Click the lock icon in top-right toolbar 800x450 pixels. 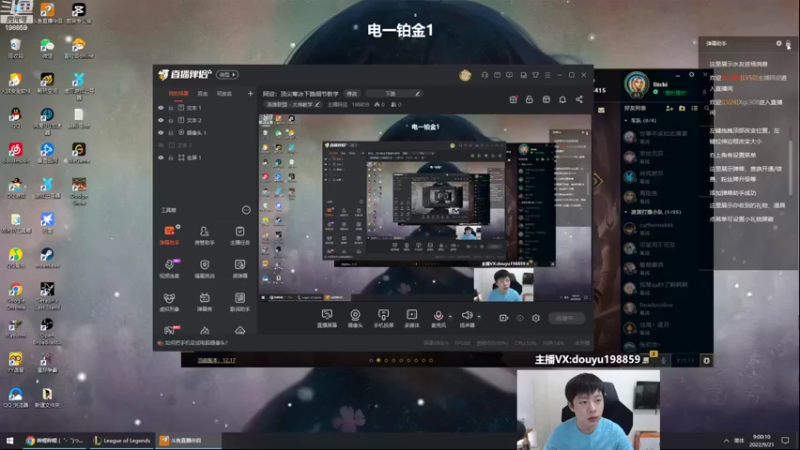pyautogui.click(x=530, y=99)
